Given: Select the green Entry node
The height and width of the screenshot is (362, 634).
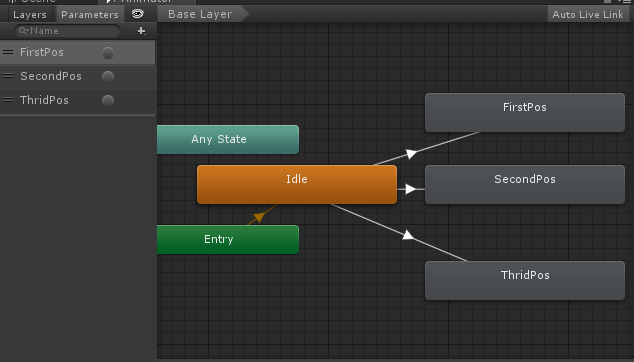Looking at the screenshot, I should coord(228,239).
